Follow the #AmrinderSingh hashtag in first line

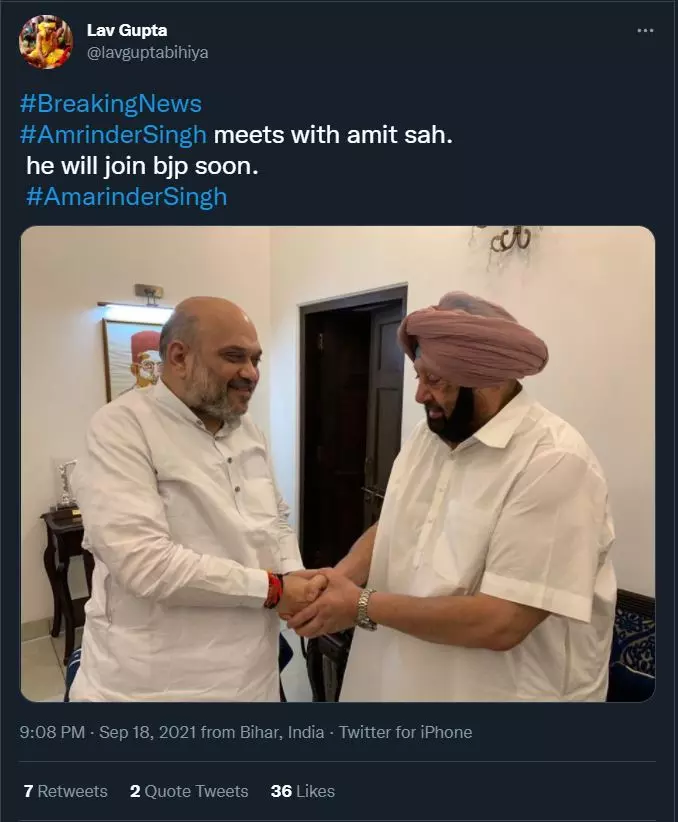pyautogui.click(x=113, y=135)
